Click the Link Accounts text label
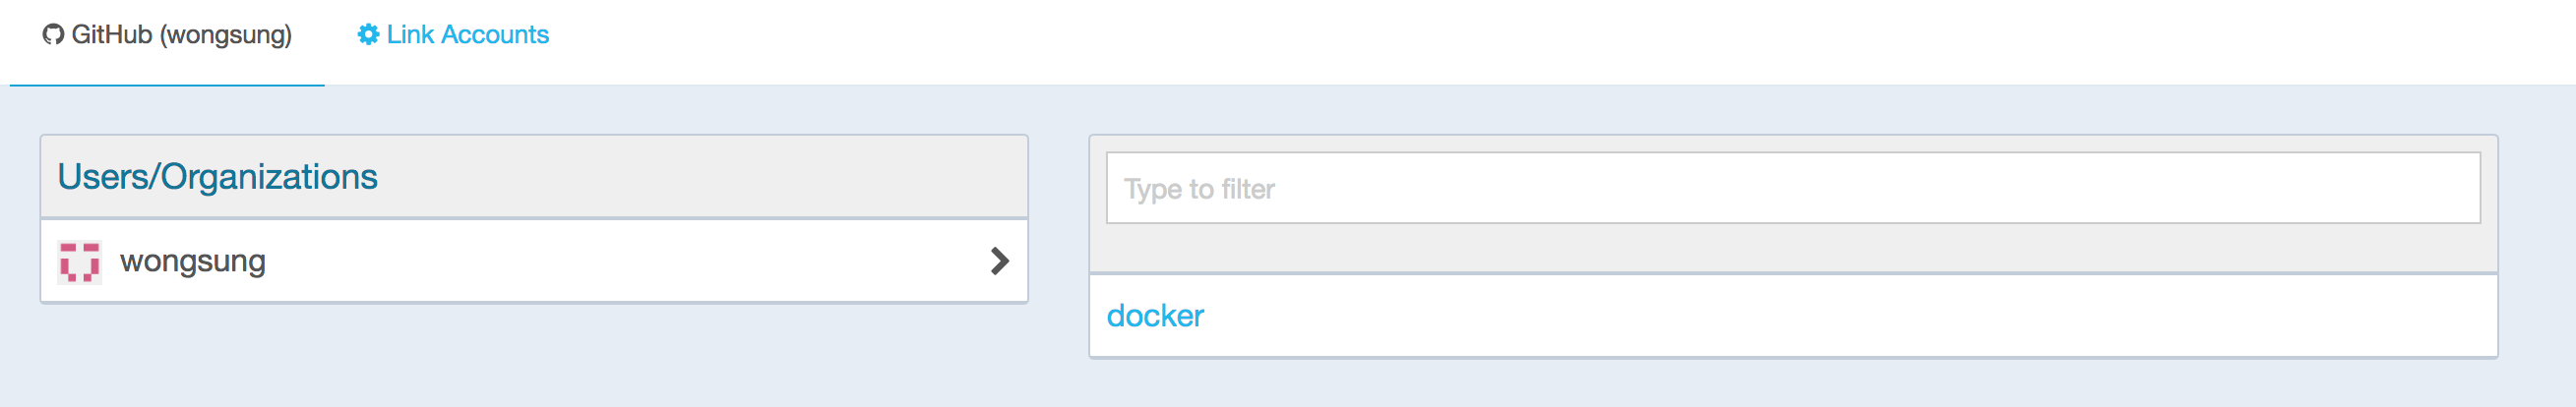 click(x=468, y=35)
